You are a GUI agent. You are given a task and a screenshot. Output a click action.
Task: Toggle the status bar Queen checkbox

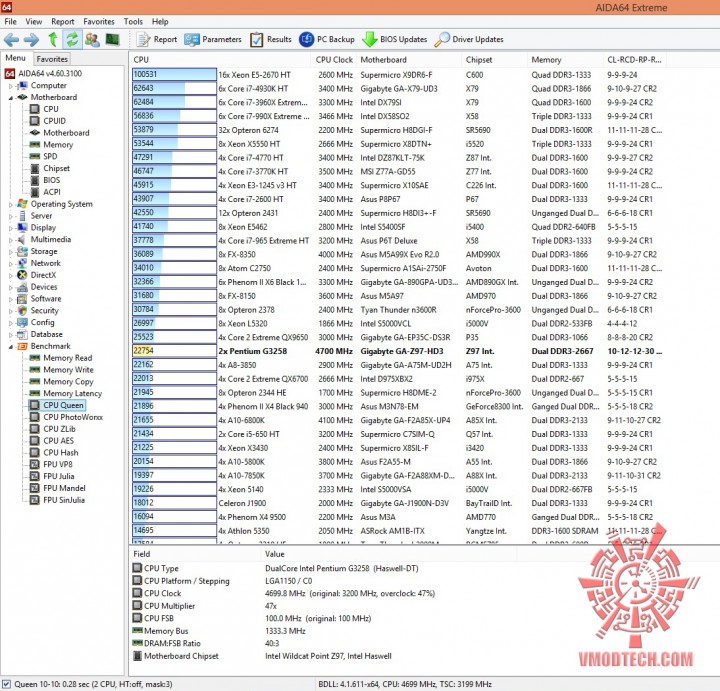click(x=6, y=684)
